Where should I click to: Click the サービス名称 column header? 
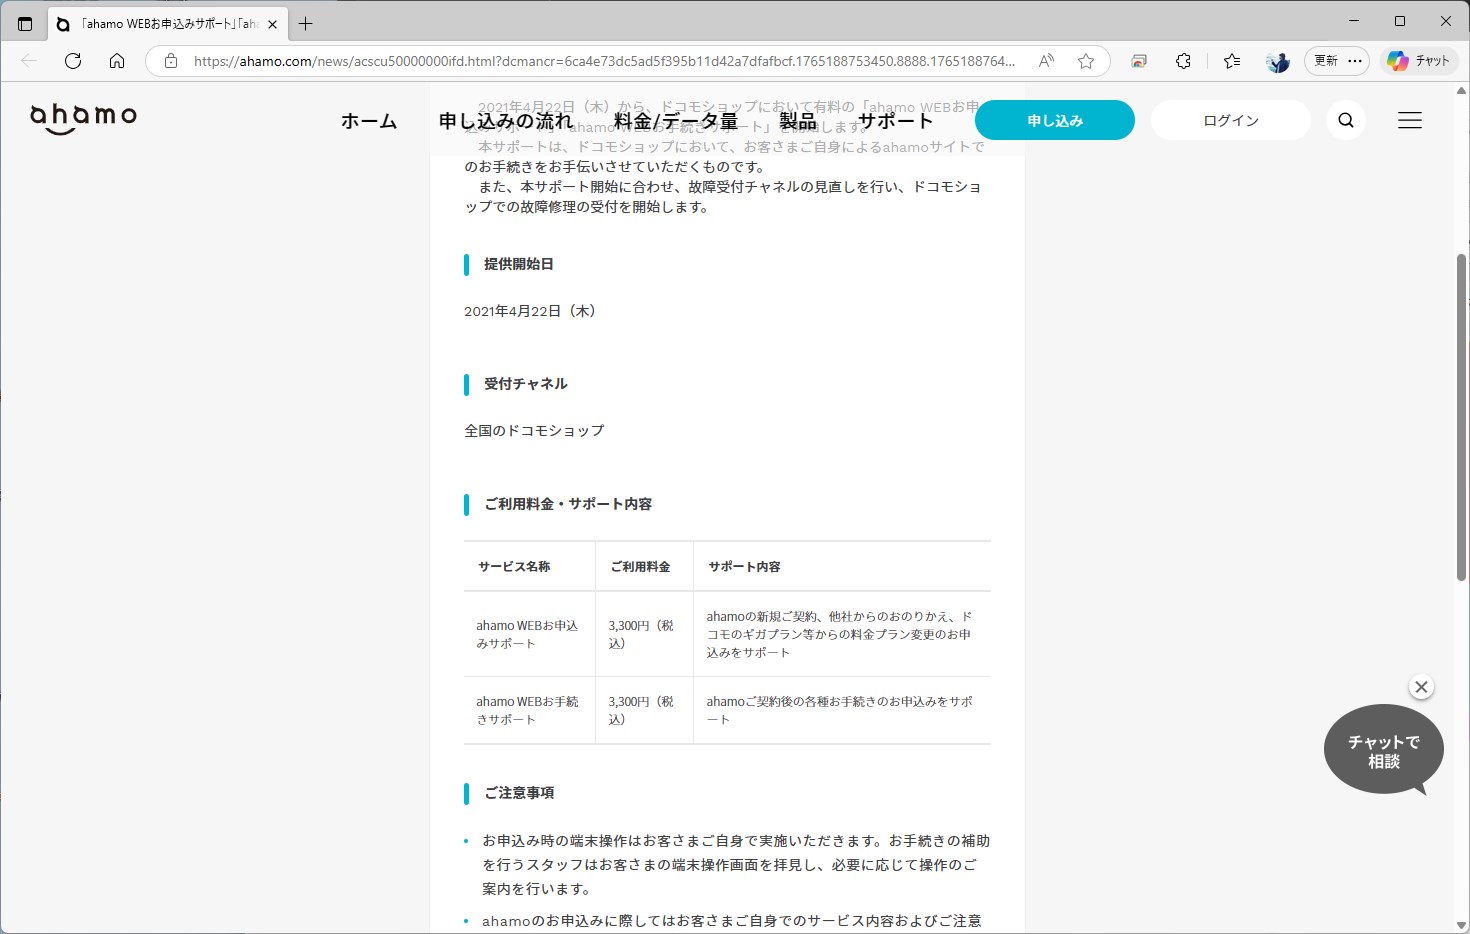(514, 567)
